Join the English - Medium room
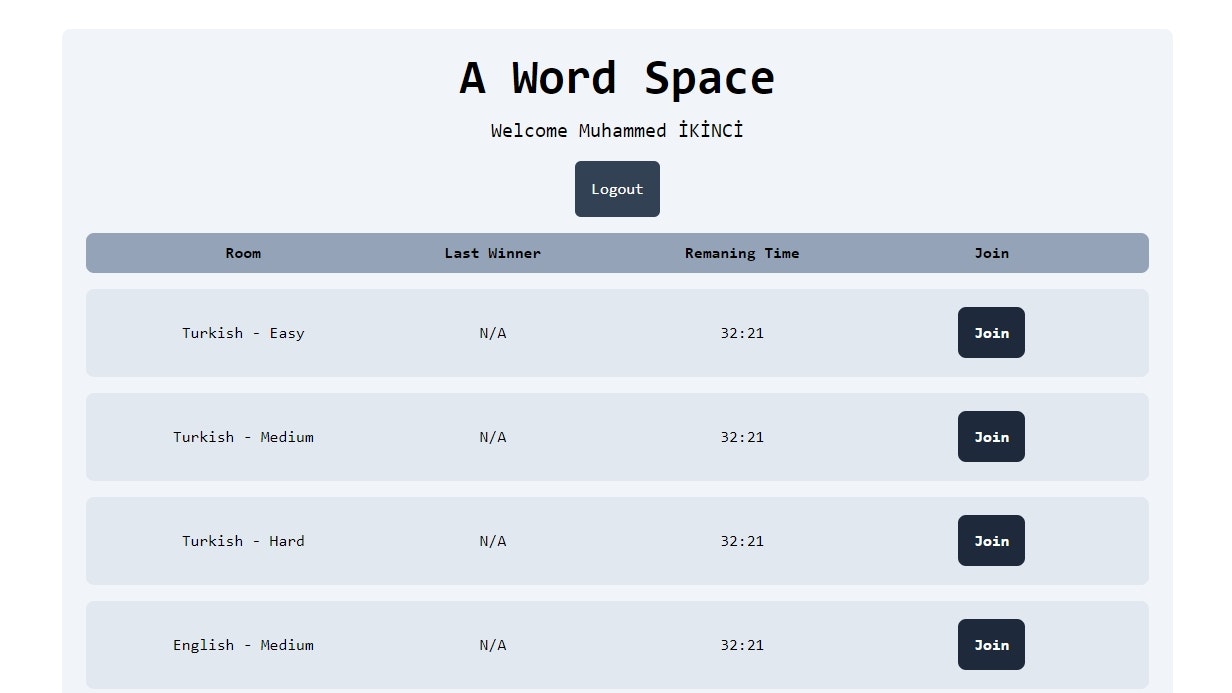The width and height of the screenshot is (1232, 693). pyautogui.click(x=991, y=644)
